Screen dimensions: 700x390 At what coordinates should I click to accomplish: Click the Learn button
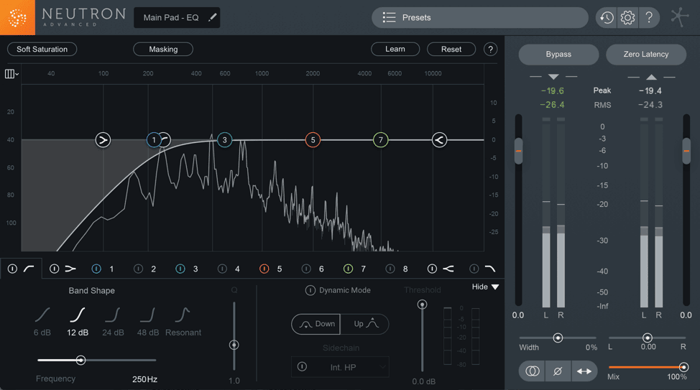pos(395,49)
